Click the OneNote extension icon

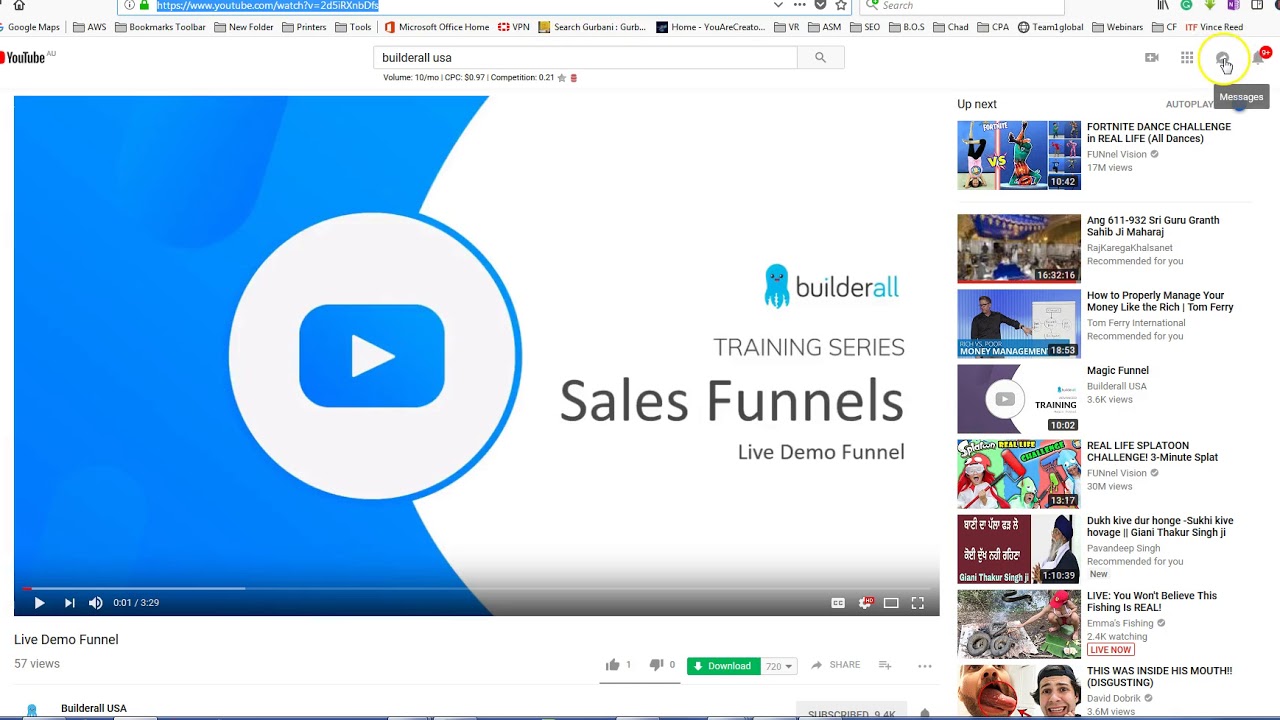(1233, 5)
